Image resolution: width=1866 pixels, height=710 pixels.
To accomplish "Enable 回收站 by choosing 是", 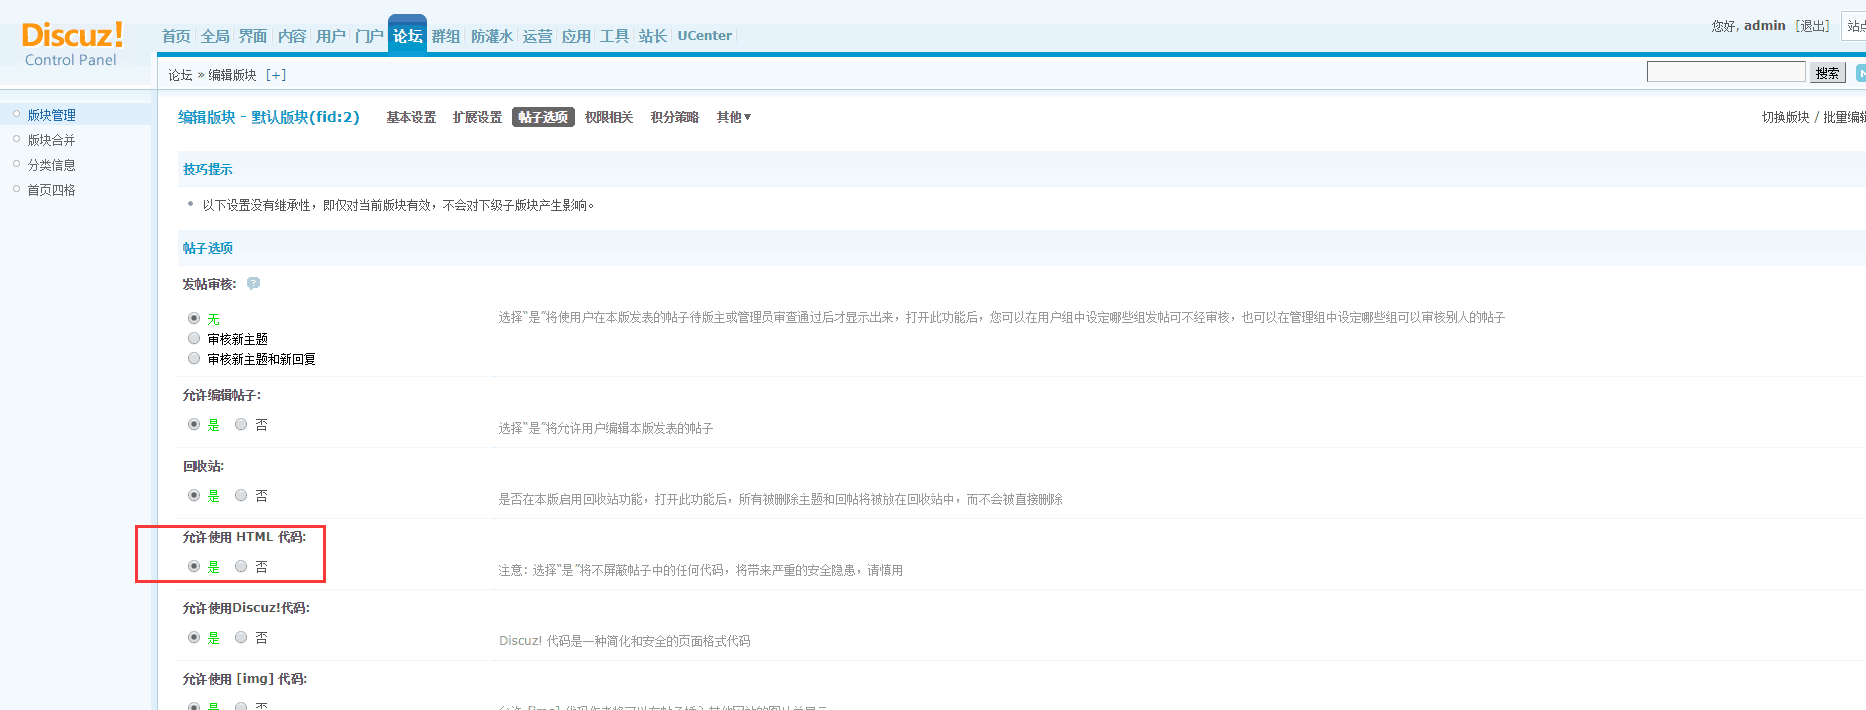I will 194,495.
